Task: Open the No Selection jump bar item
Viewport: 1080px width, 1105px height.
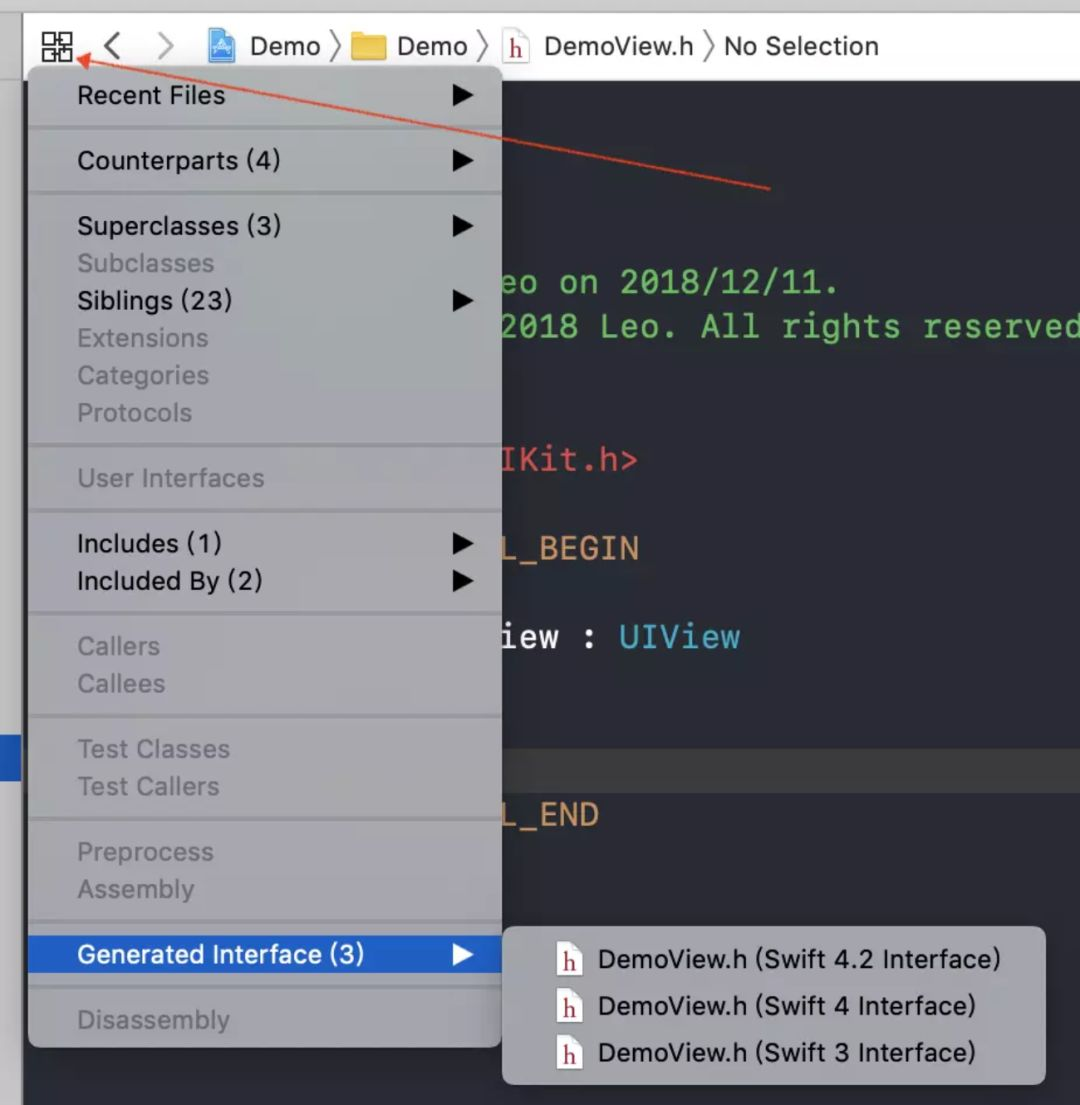Action: click(x=801, y=47)
